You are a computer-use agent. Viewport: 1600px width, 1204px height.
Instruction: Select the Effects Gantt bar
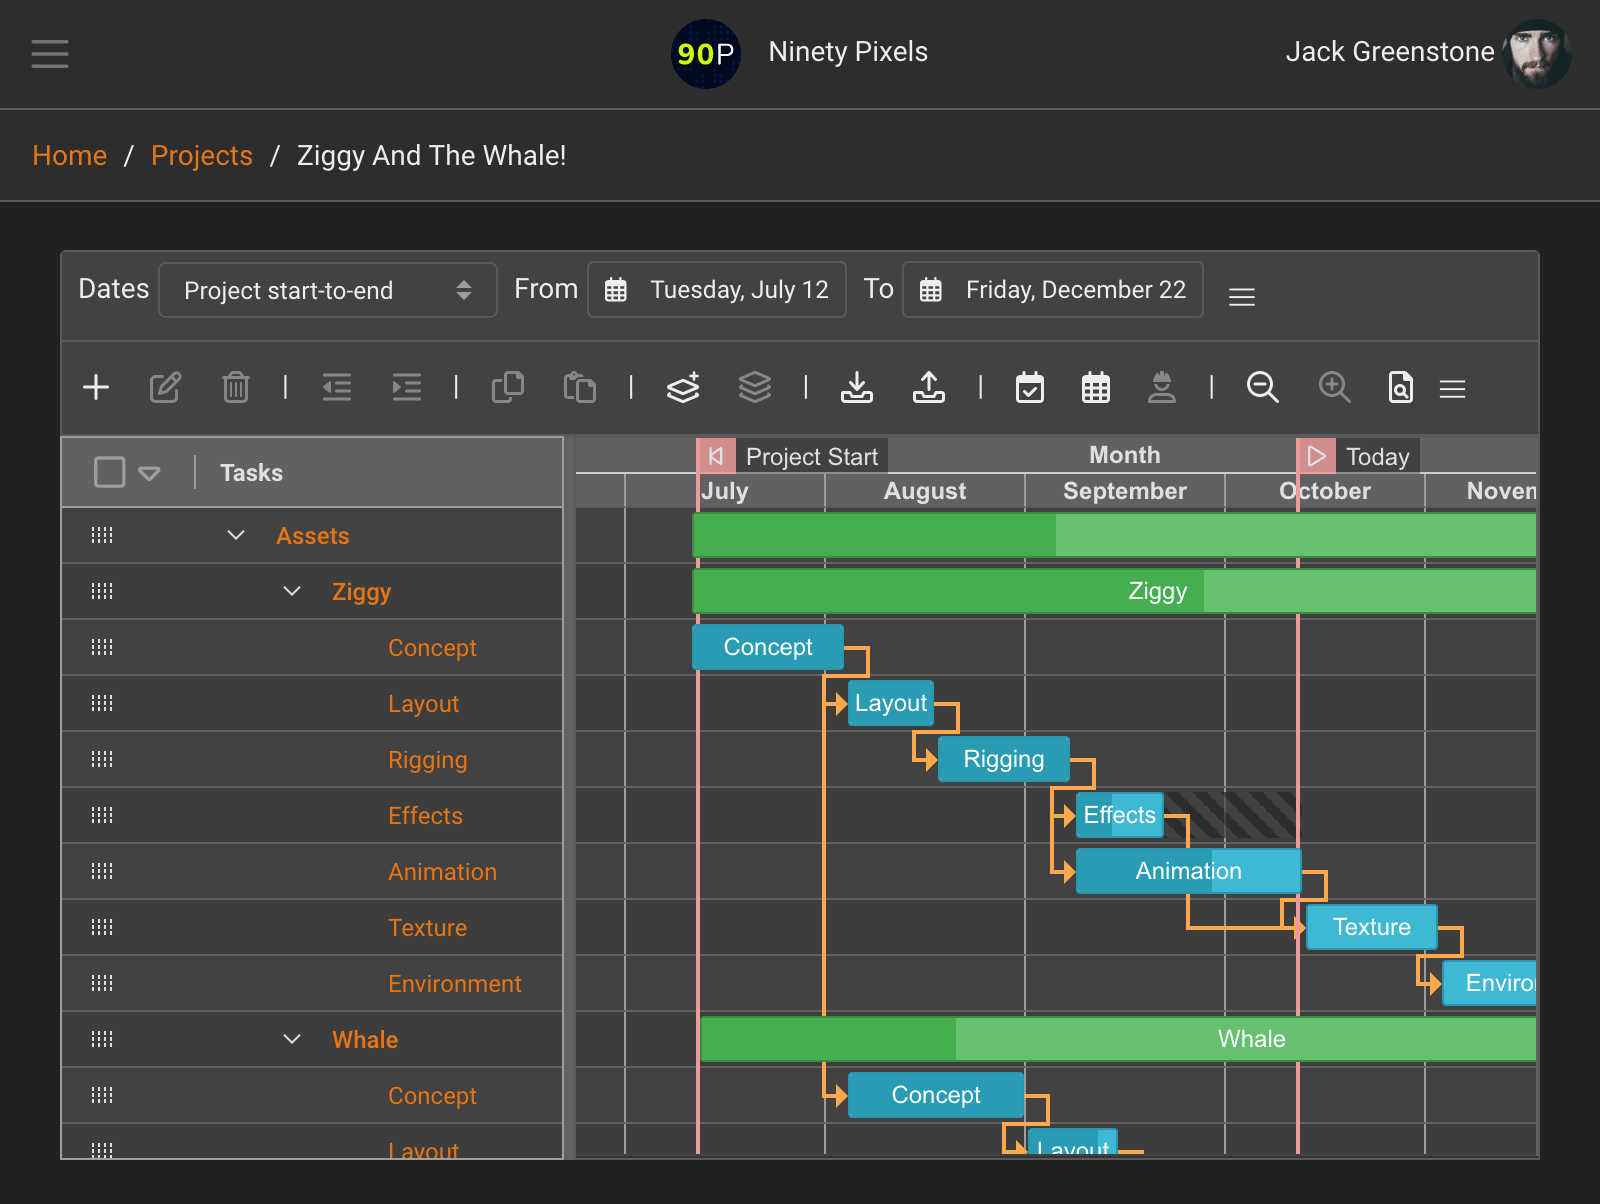(1120, 815)
